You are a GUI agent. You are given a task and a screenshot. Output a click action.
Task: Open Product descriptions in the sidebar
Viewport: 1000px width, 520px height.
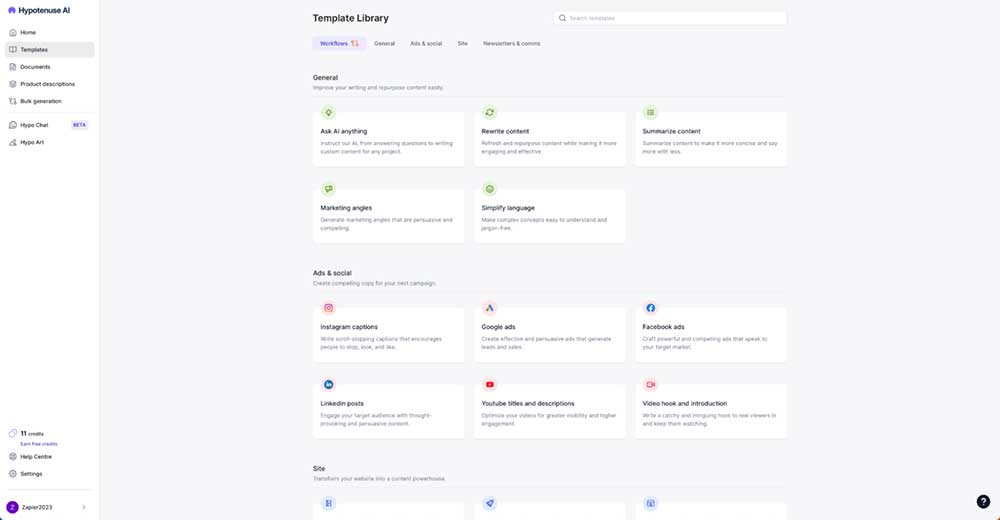point(50,84)
